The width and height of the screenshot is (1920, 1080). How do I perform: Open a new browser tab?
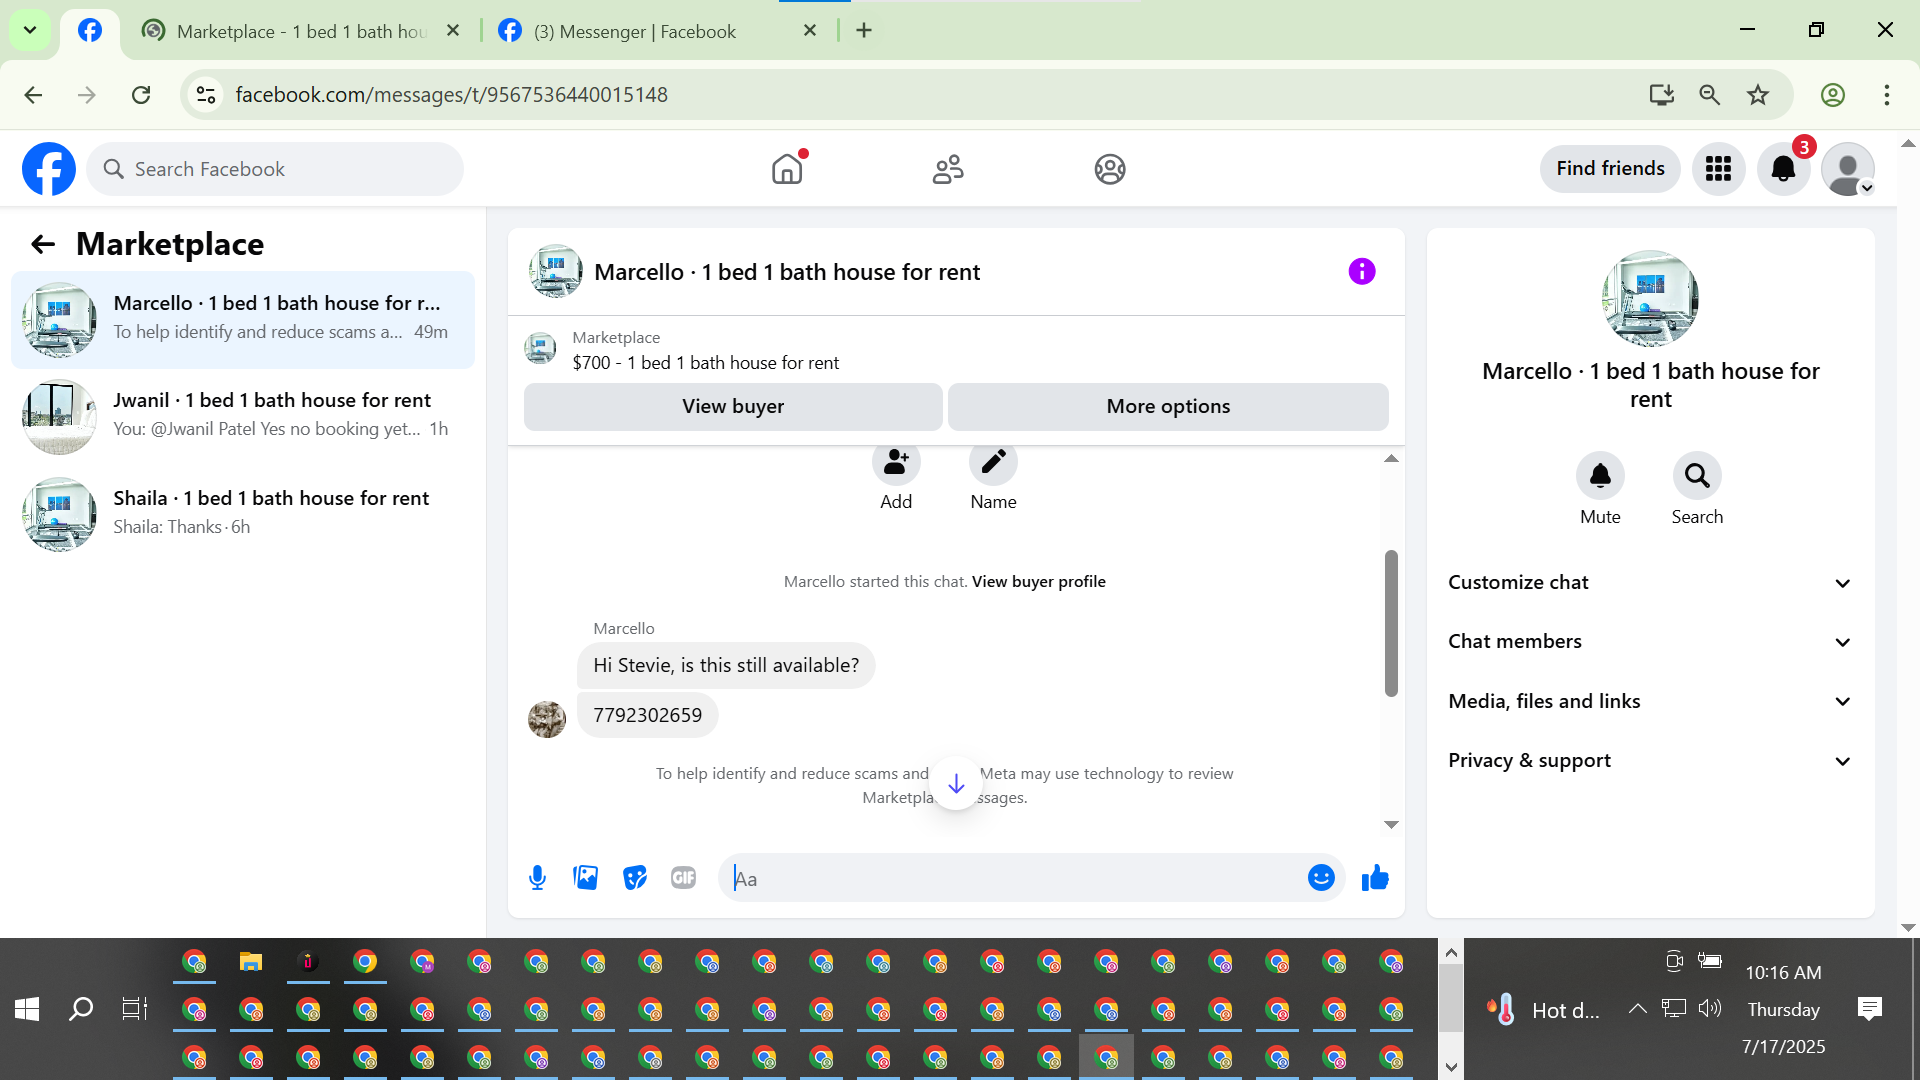864,31
